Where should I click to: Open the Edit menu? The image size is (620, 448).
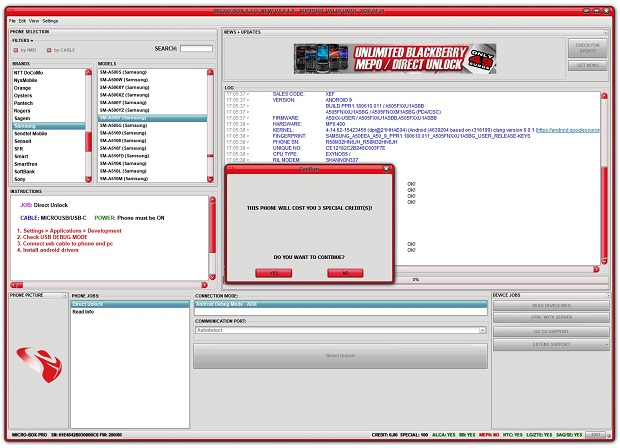22,21
